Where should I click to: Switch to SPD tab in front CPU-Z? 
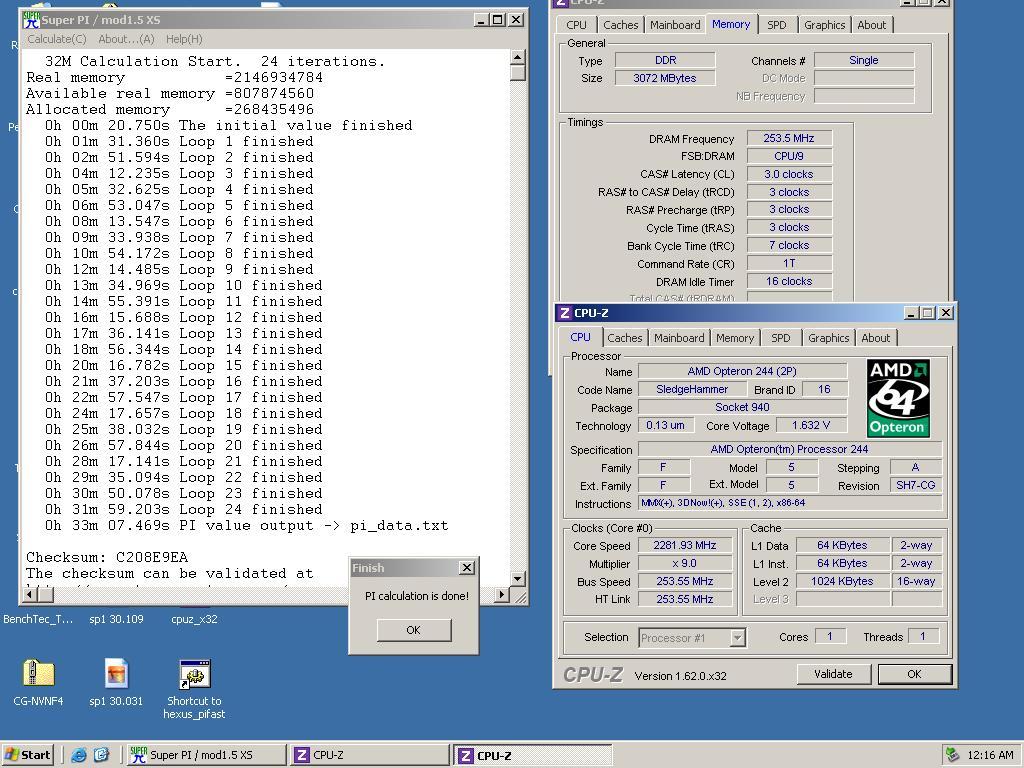[x=780, y=338]
